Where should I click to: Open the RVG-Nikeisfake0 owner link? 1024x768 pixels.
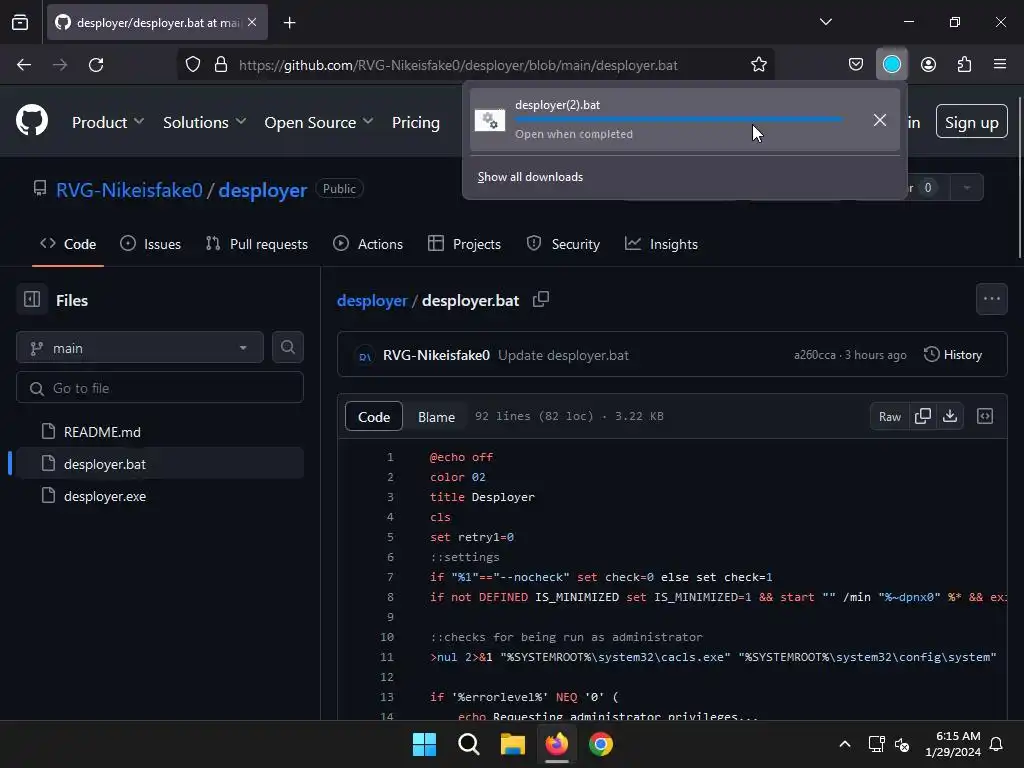click(129, 190)
